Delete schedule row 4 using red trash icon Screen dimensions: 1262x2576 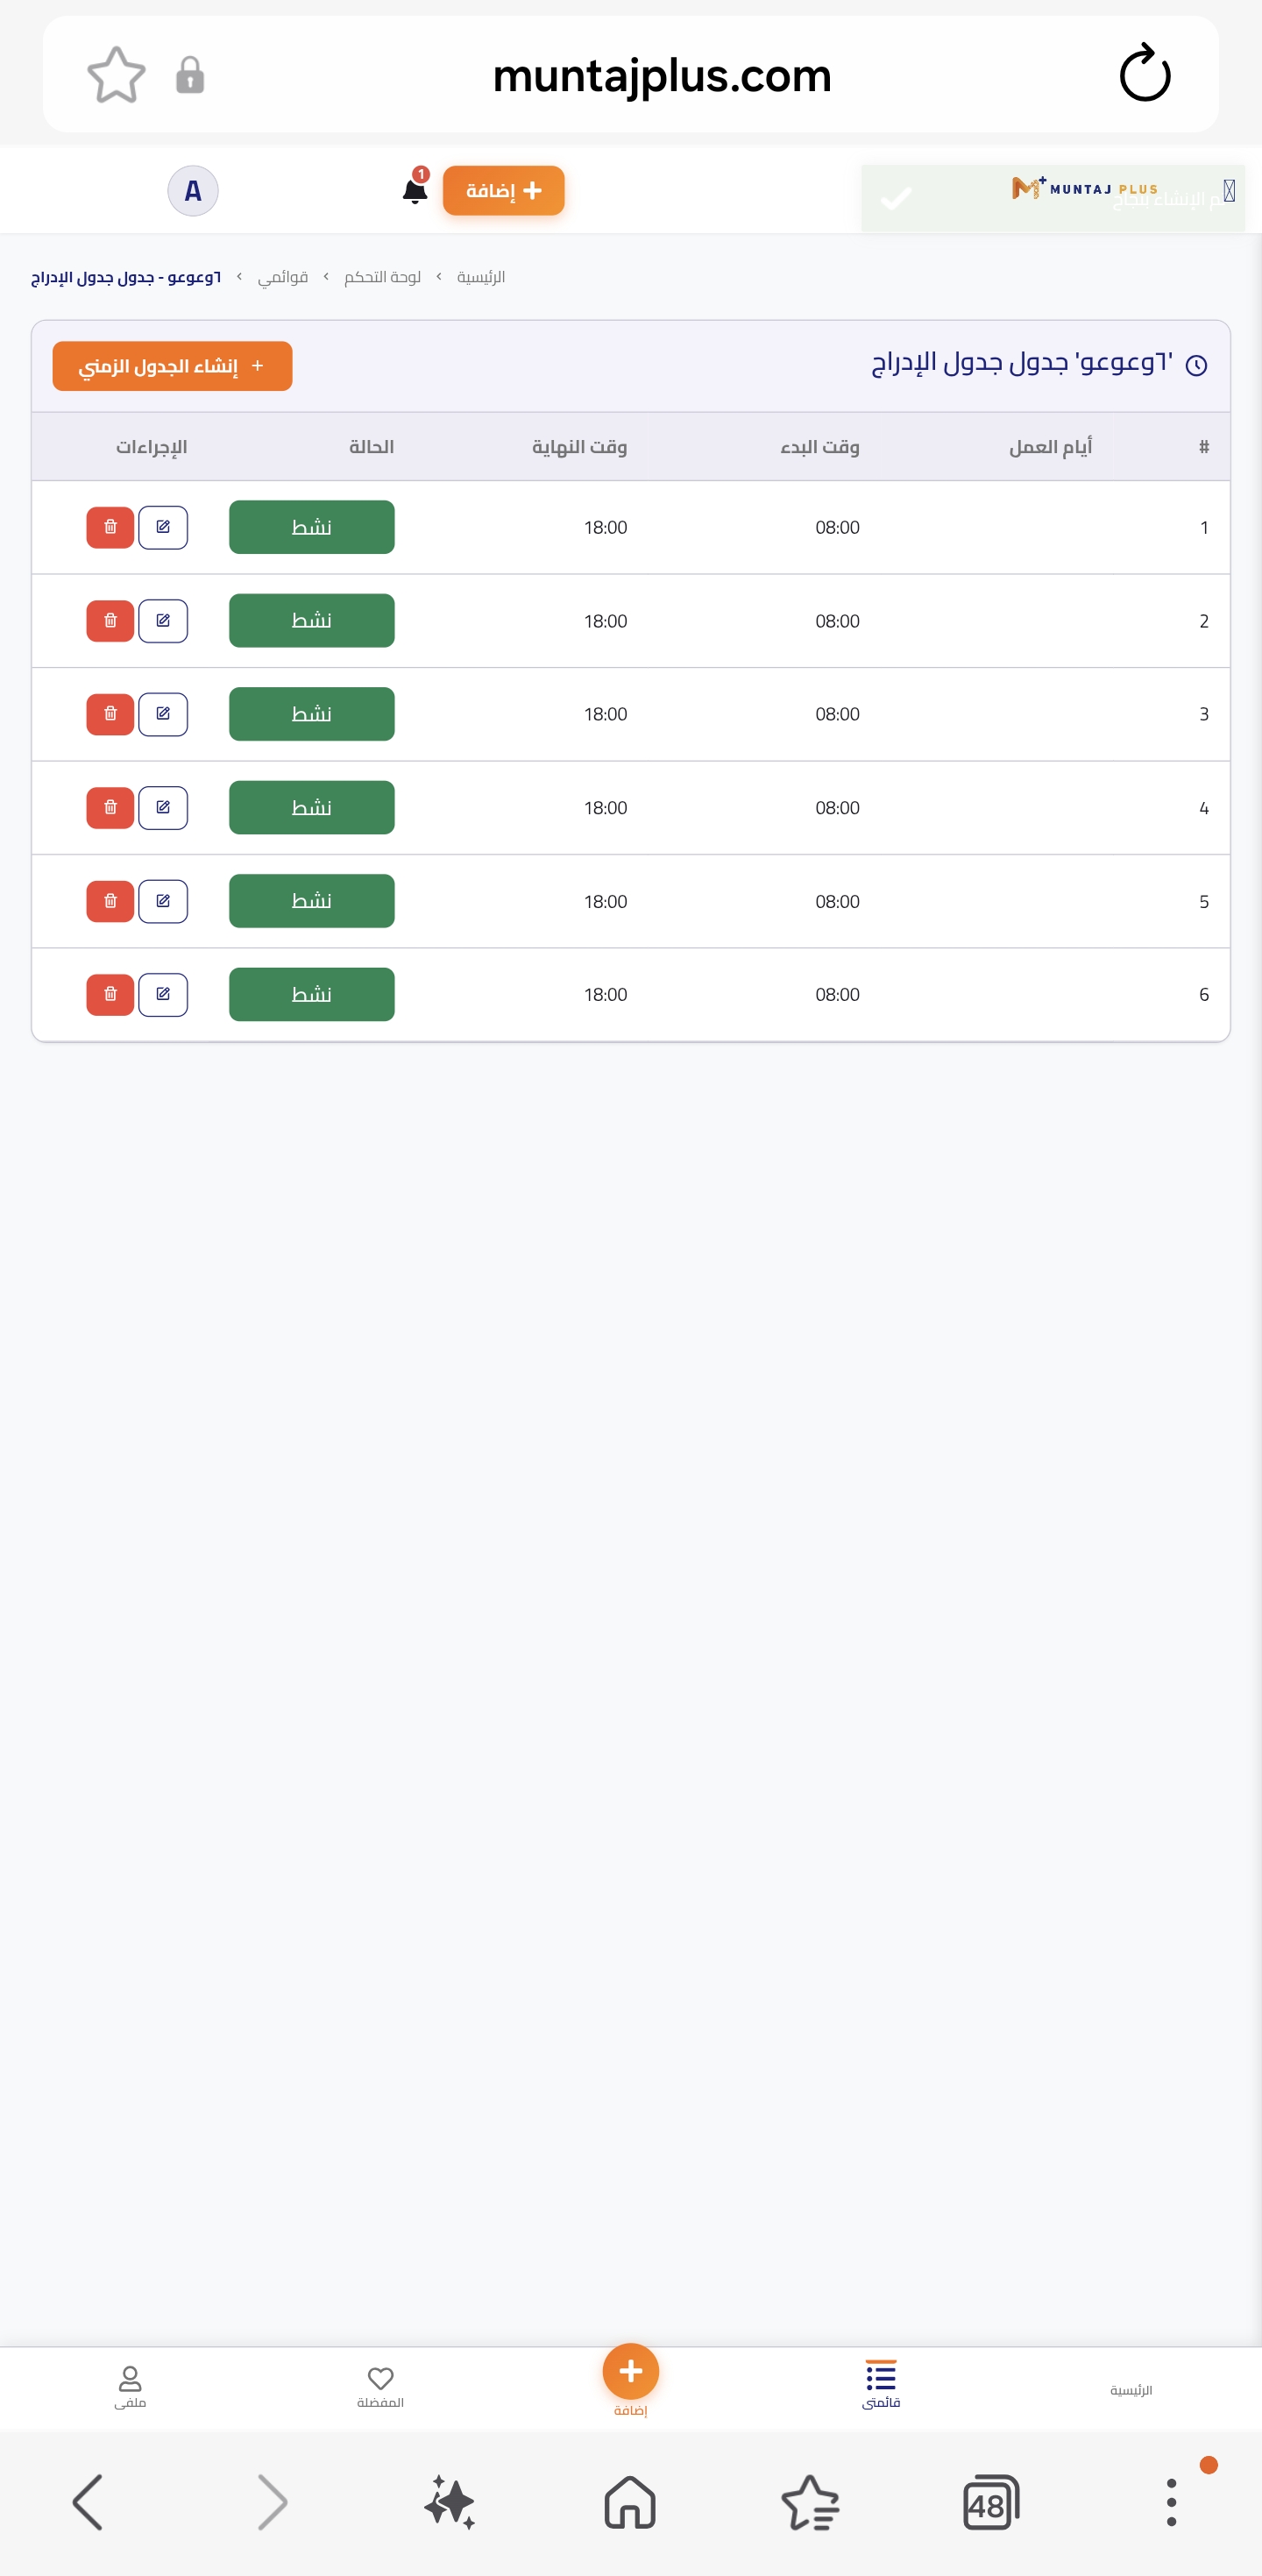110,807
